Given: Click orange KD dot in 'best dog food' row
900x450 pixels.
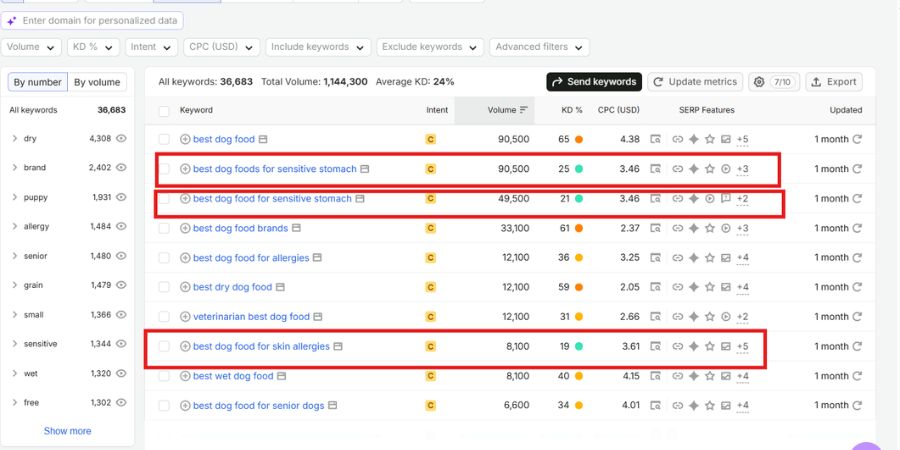Looking at the screenshot, I should [579, 139].
